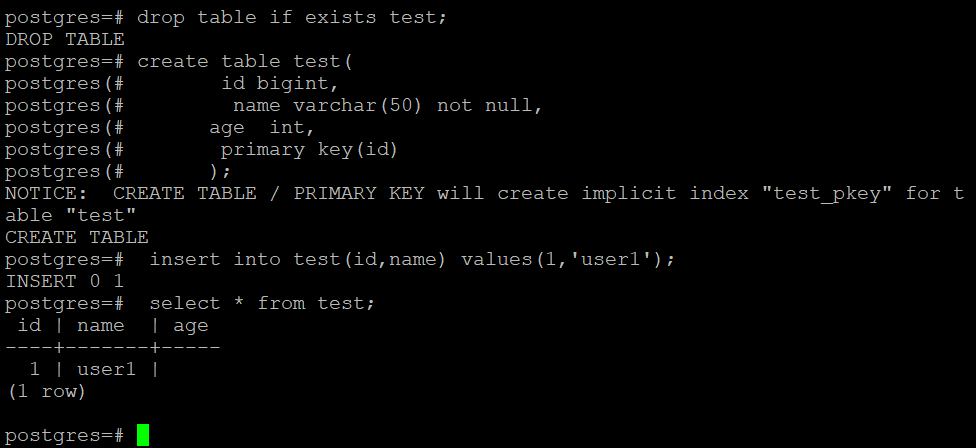This screenshot has height=448, width=976.
Task: Click the "user1" value in the result row
Action: pyautogui.click(x=106, y=369)
